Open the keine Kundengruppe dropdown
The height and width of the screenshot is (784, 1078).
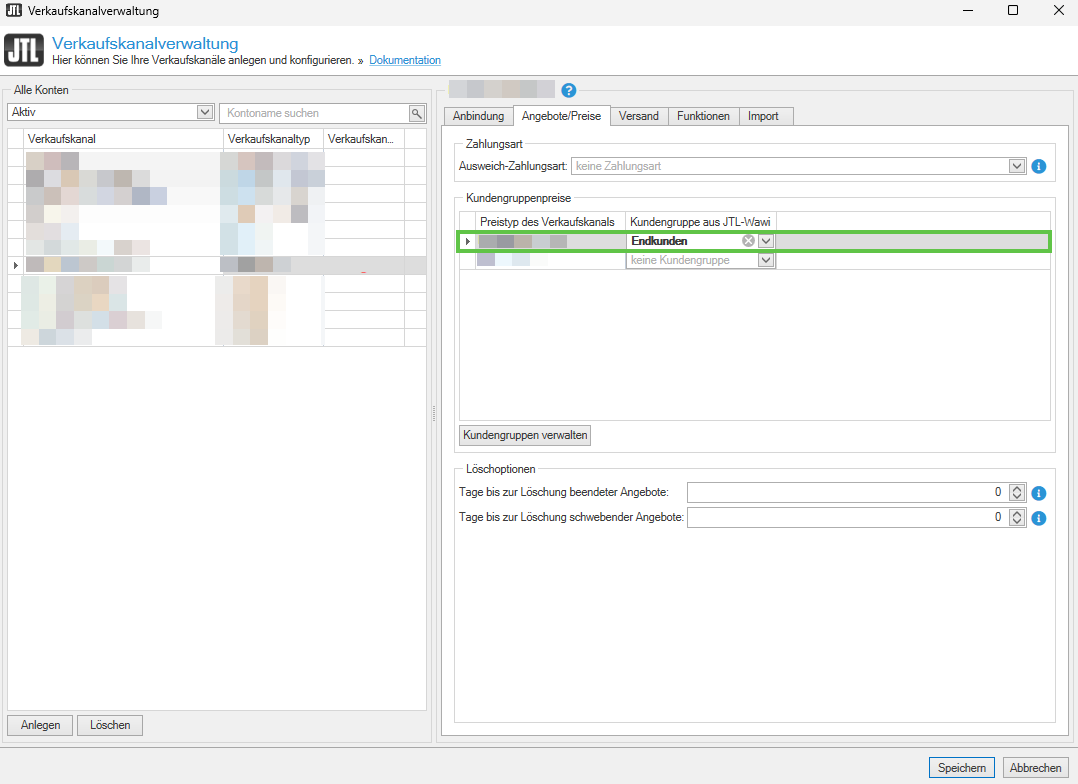[x=765, y=260]
